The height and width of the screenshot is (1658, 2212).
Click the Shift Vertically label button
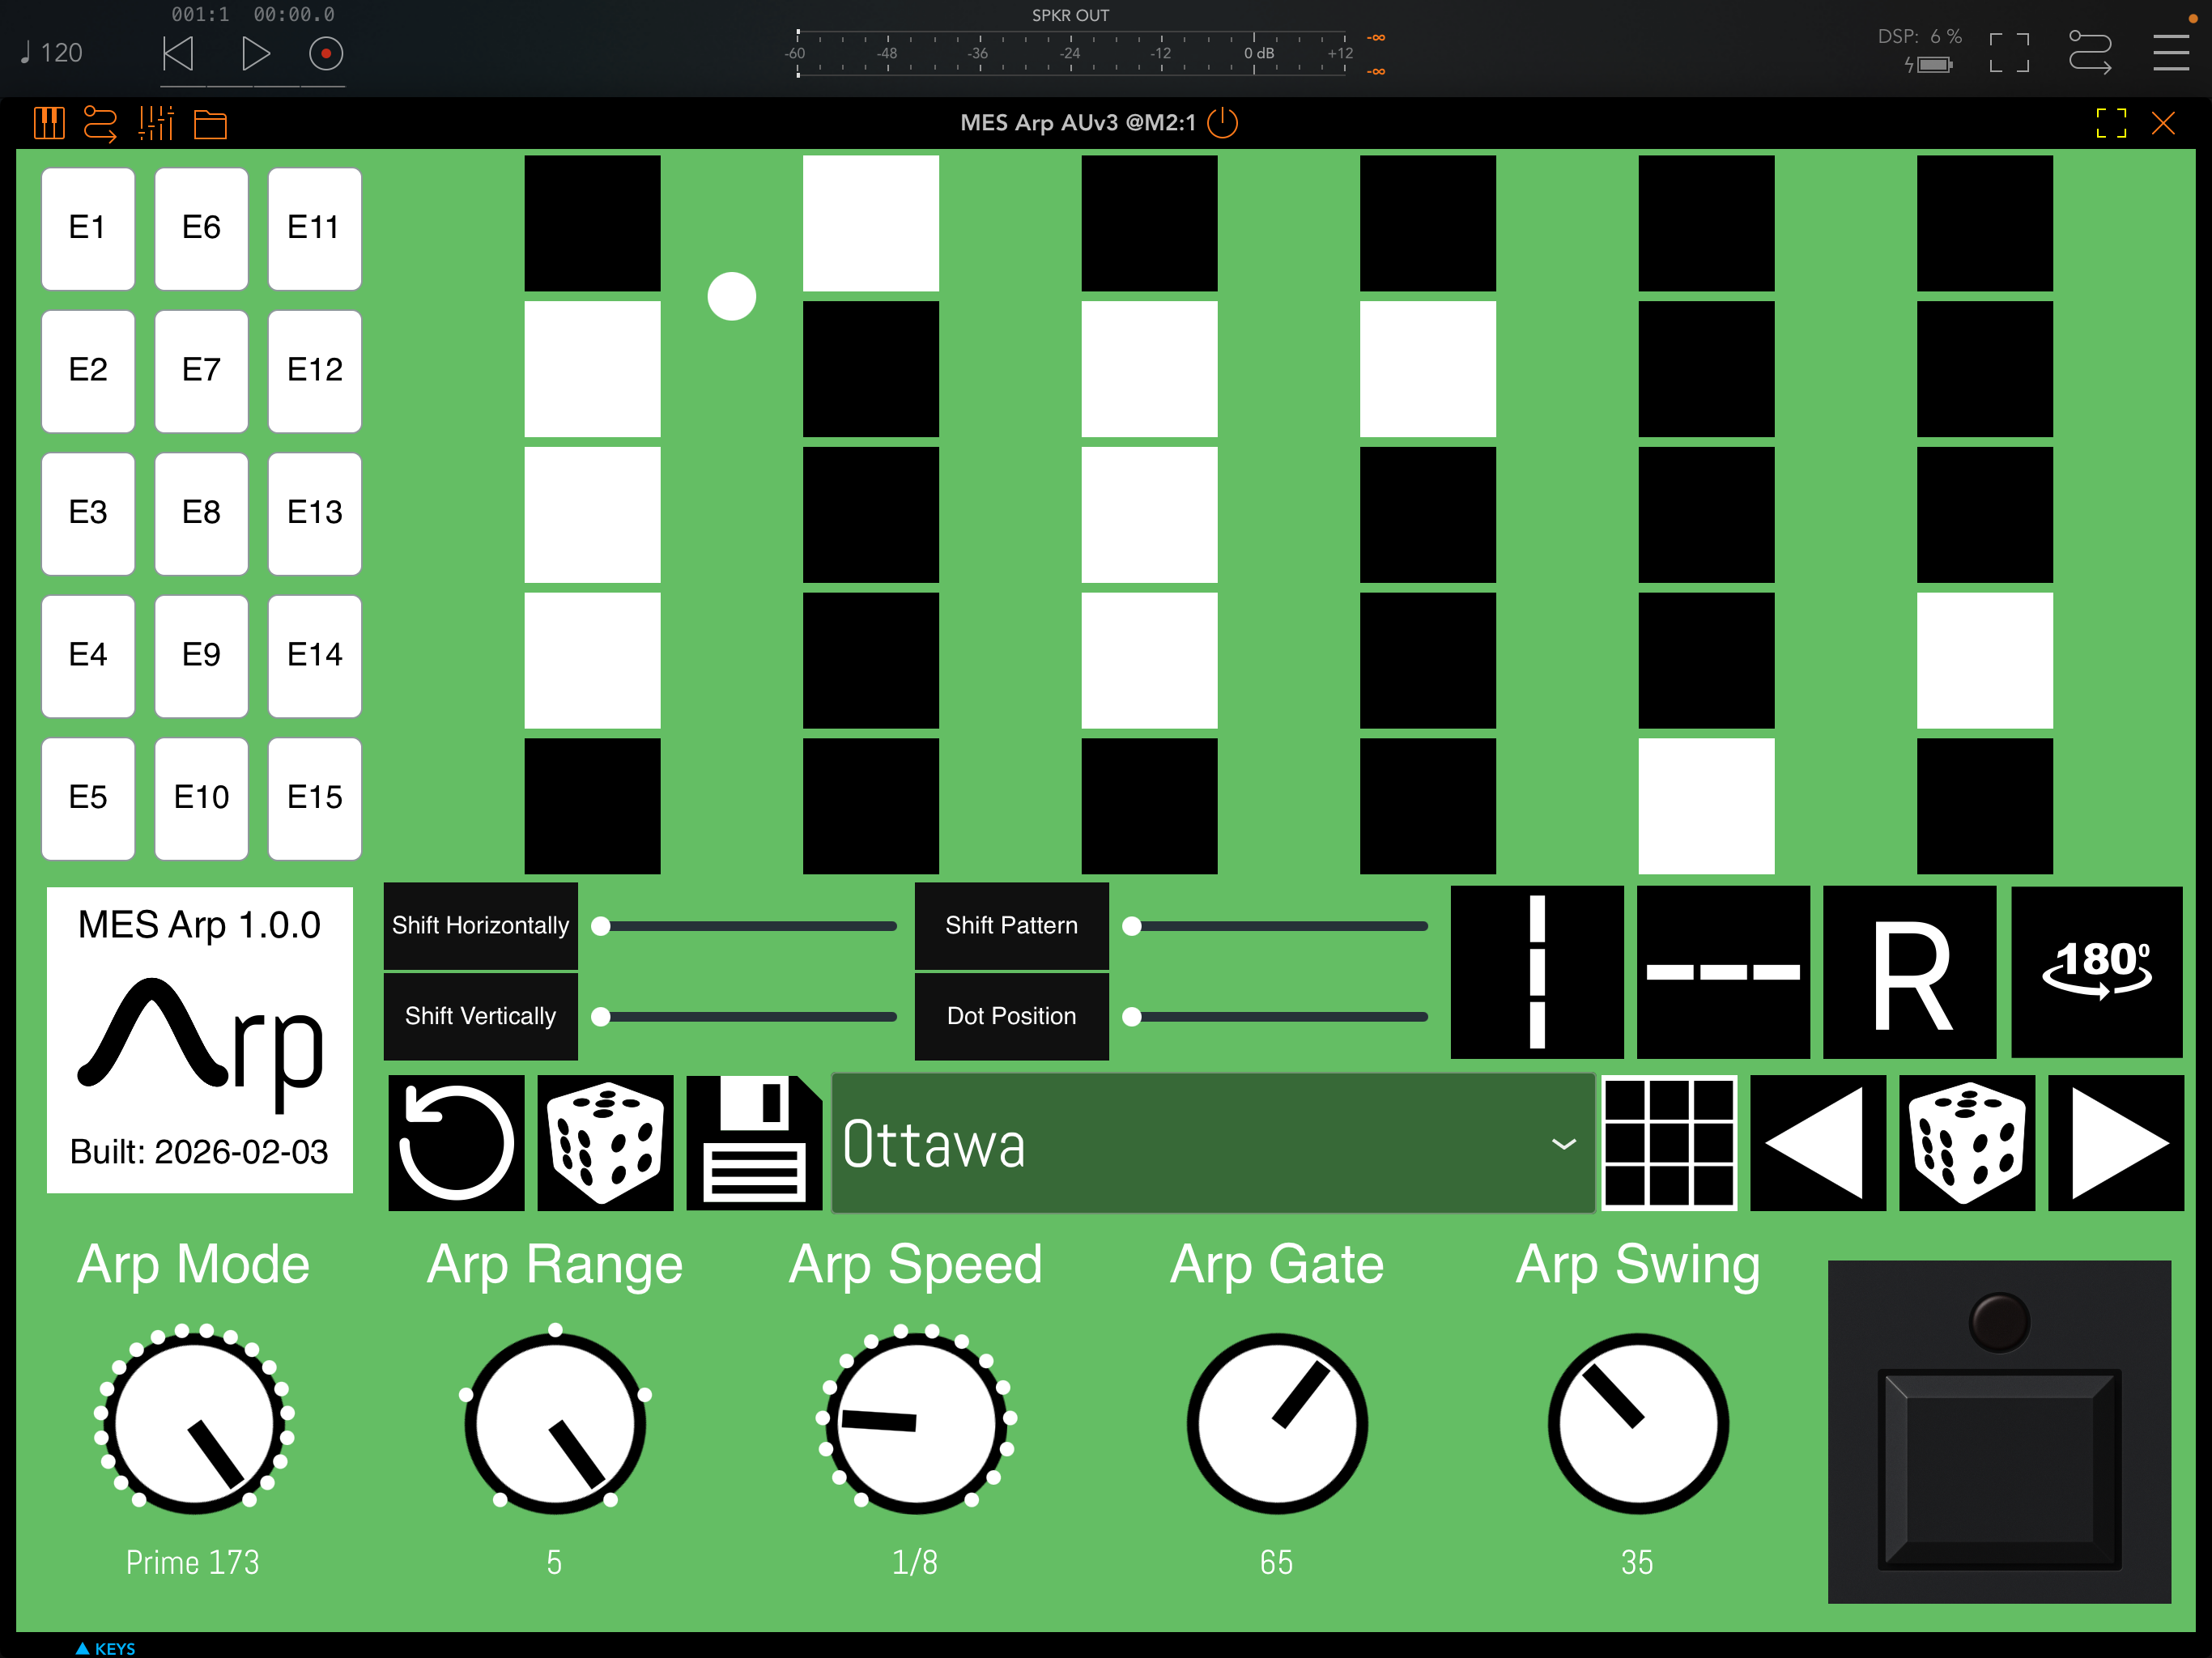(x=481, y=1016)
